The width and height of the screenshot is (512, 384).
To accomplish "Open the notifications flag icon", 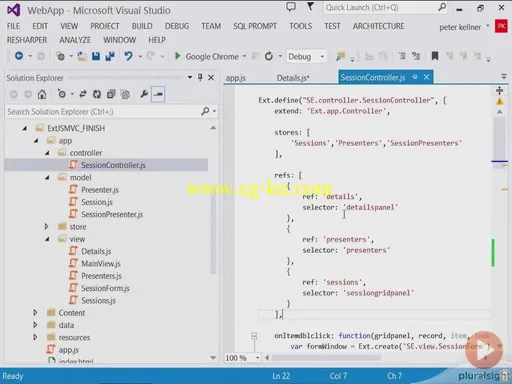I will [x=310, y=6].
